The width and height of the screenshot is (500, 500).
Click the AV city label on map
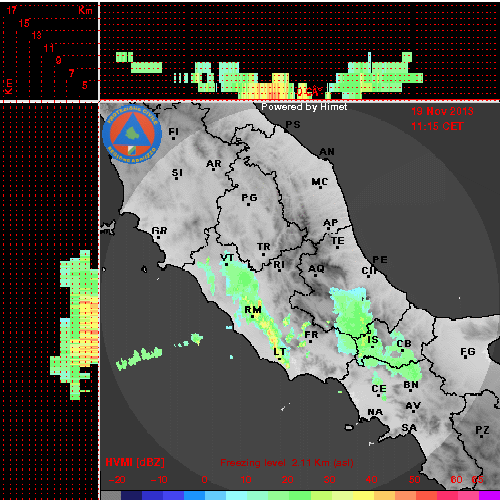click(x=413, y=406)
